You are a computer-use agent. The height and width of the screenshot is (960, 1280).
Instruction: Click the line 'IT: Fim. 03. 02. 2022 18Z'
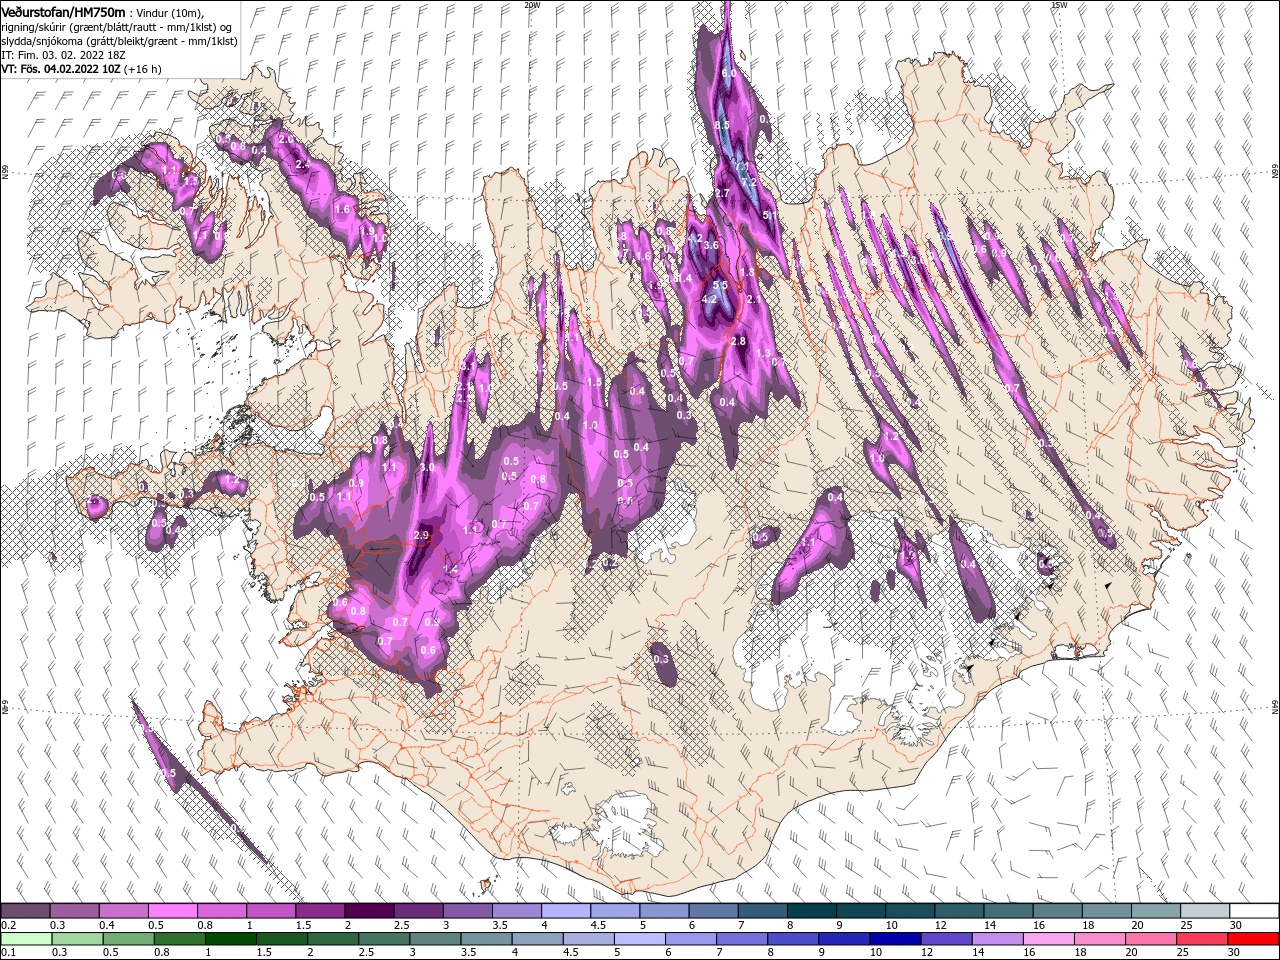pos(63,54)
